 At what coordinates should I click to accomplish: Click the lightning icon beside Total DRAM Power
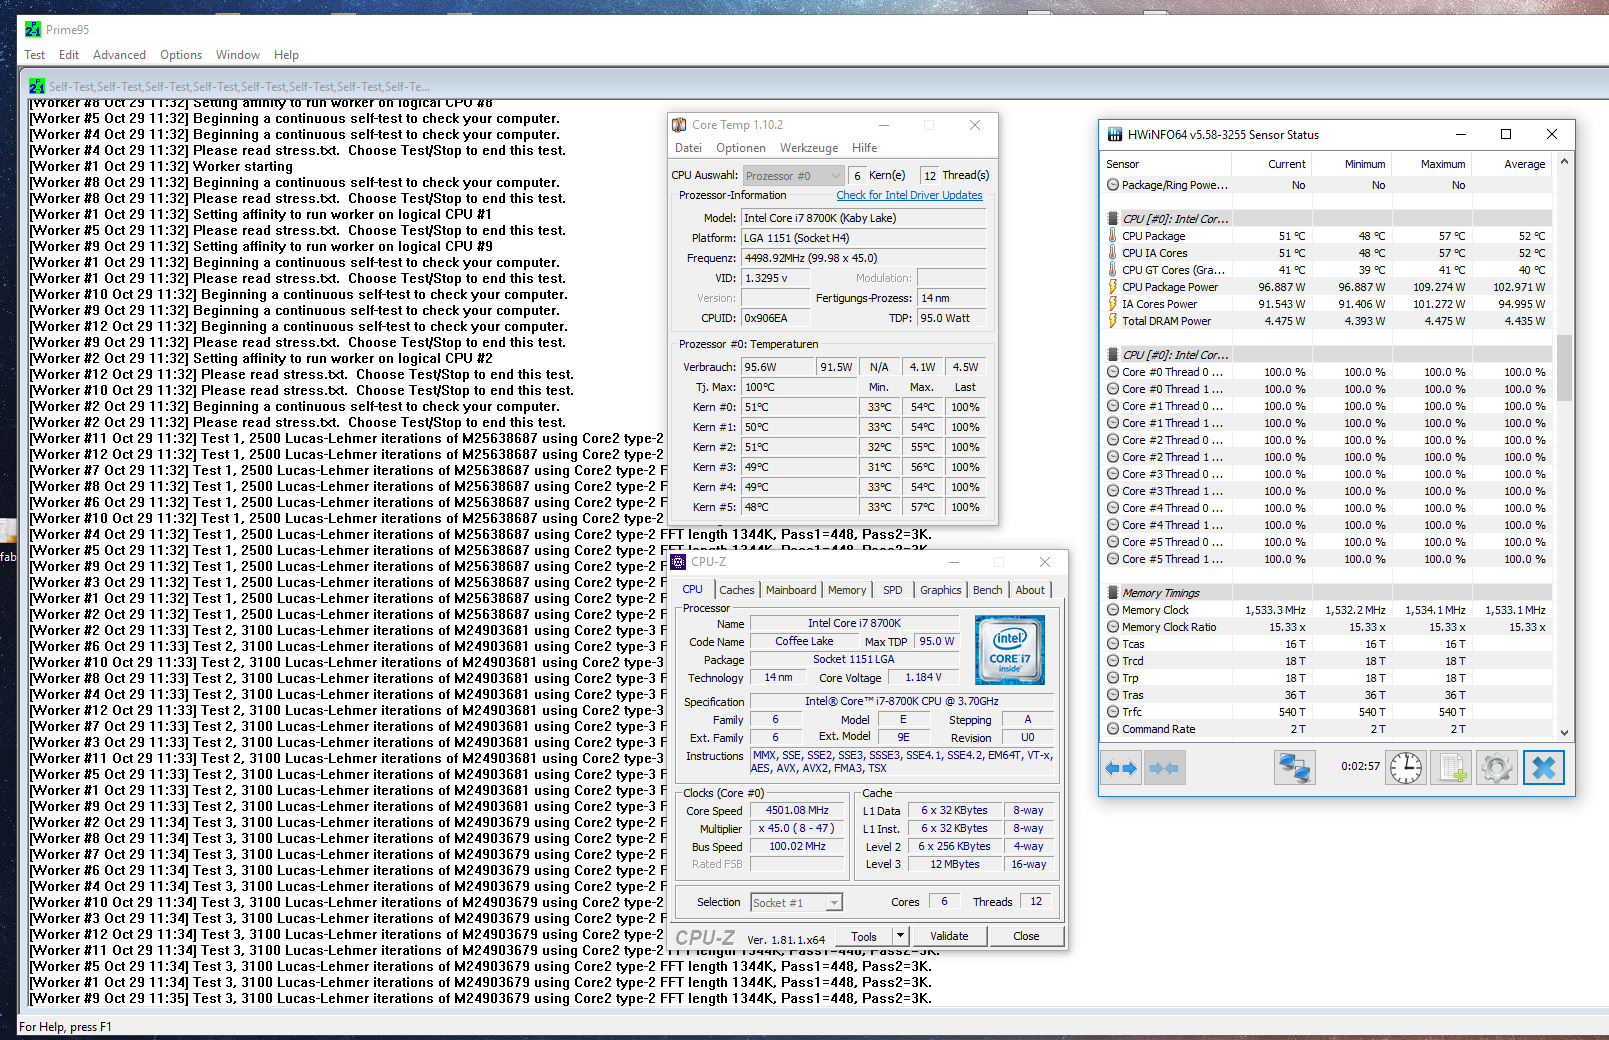[1112, 321]
